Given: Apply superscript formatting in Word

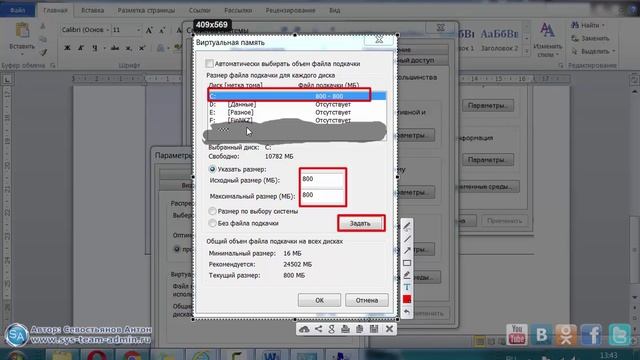Looking at the screenshot, I should (142, 48).
